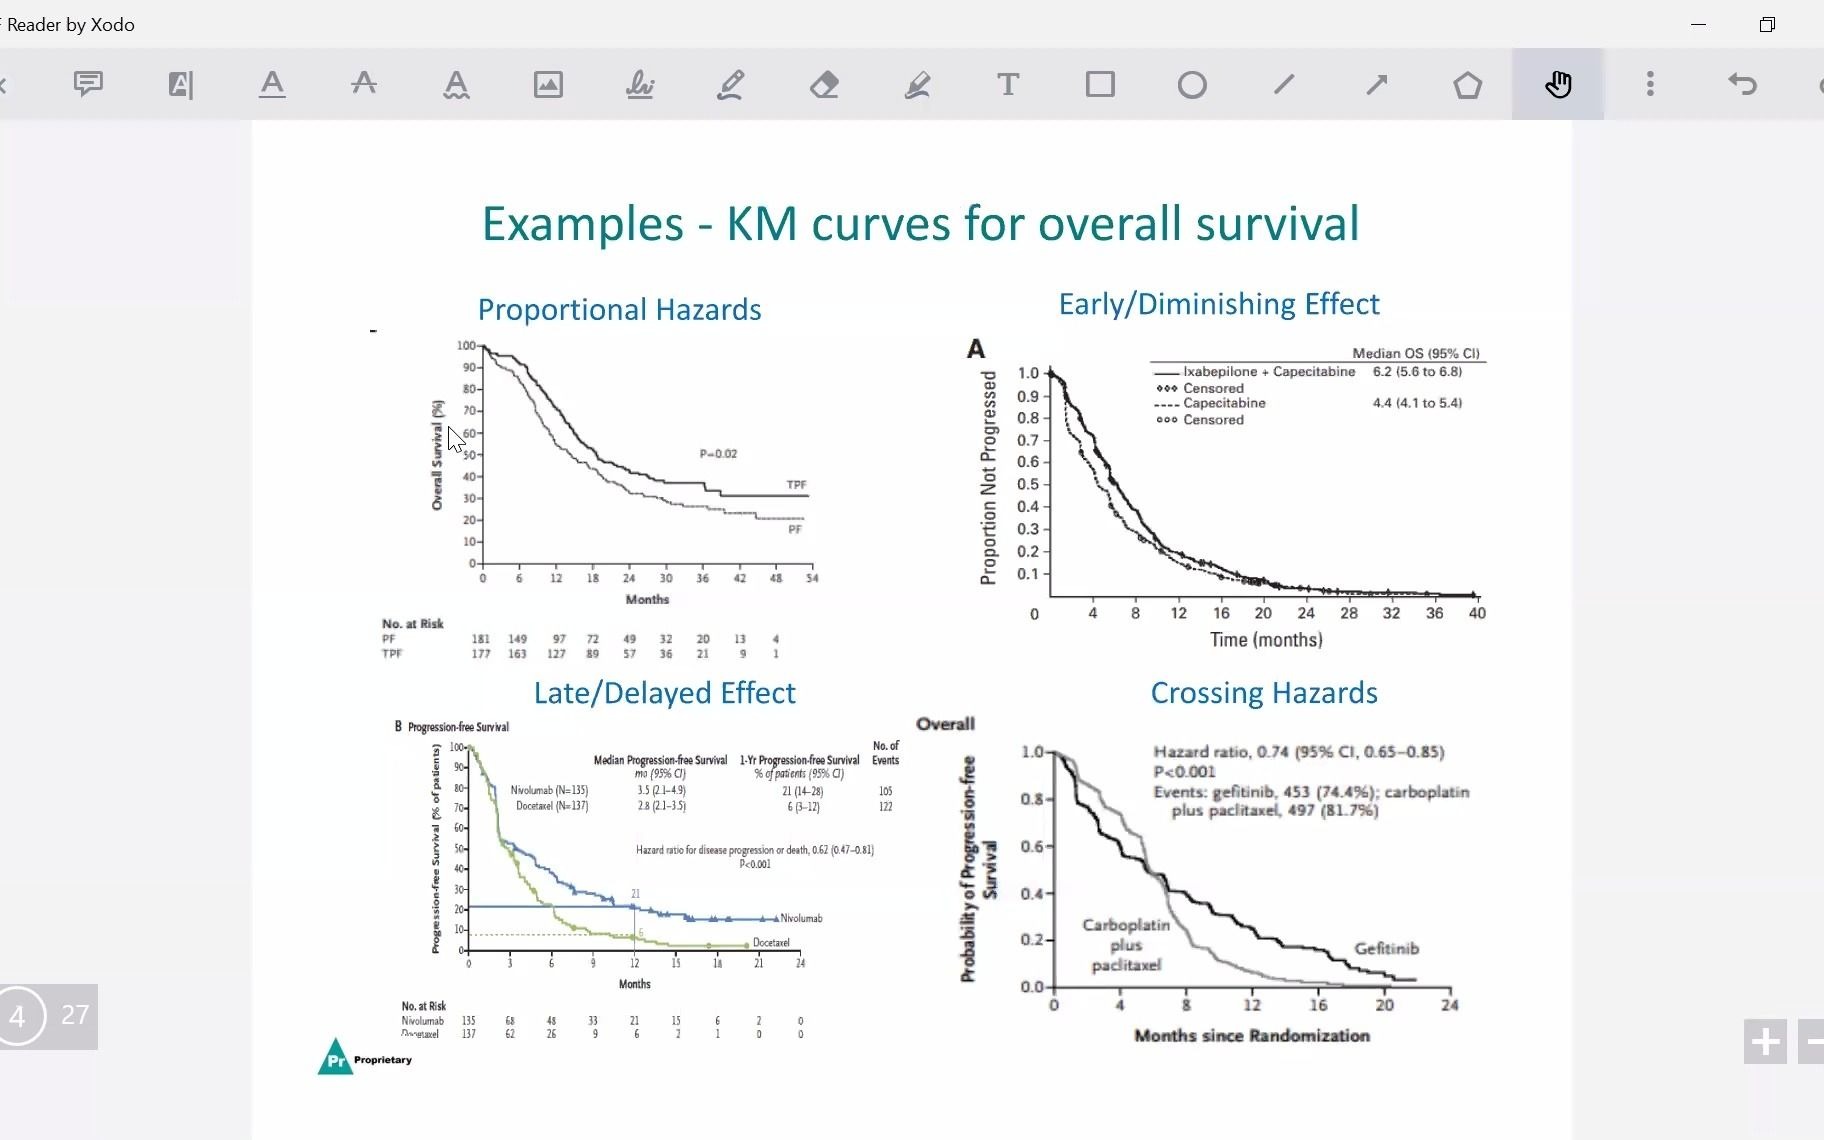This screenshot has height=1140, width=1824.
Task: Activate the eraser tool
Action: tap(824, 84)
